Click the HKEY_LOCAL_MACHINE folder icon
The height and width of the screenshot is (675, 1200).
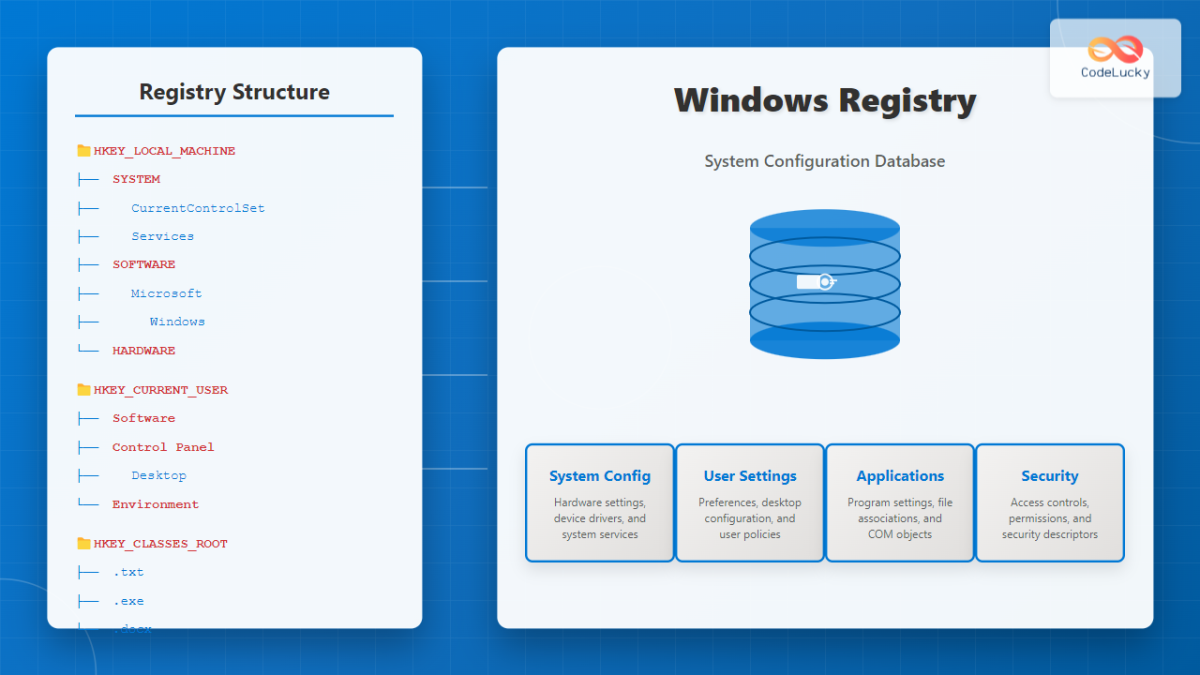pos(83,150)
